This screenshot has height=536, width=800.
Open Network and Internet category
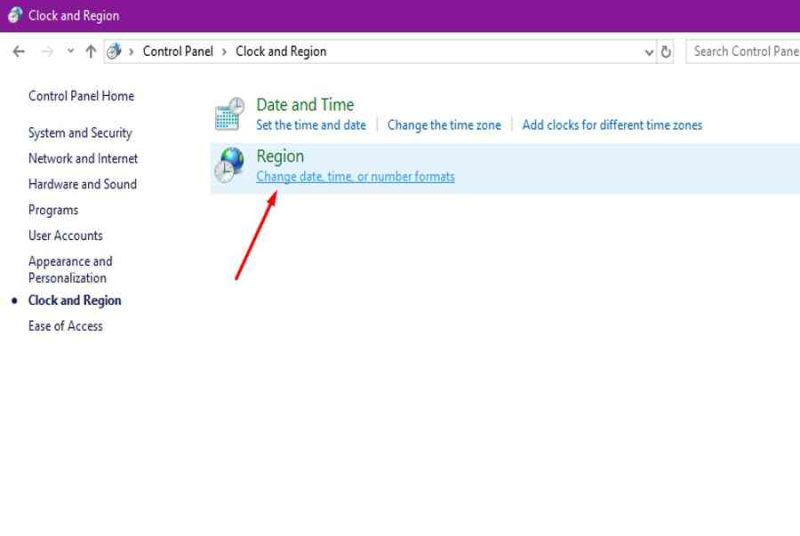pyautogui.click(x=83, y=159)
